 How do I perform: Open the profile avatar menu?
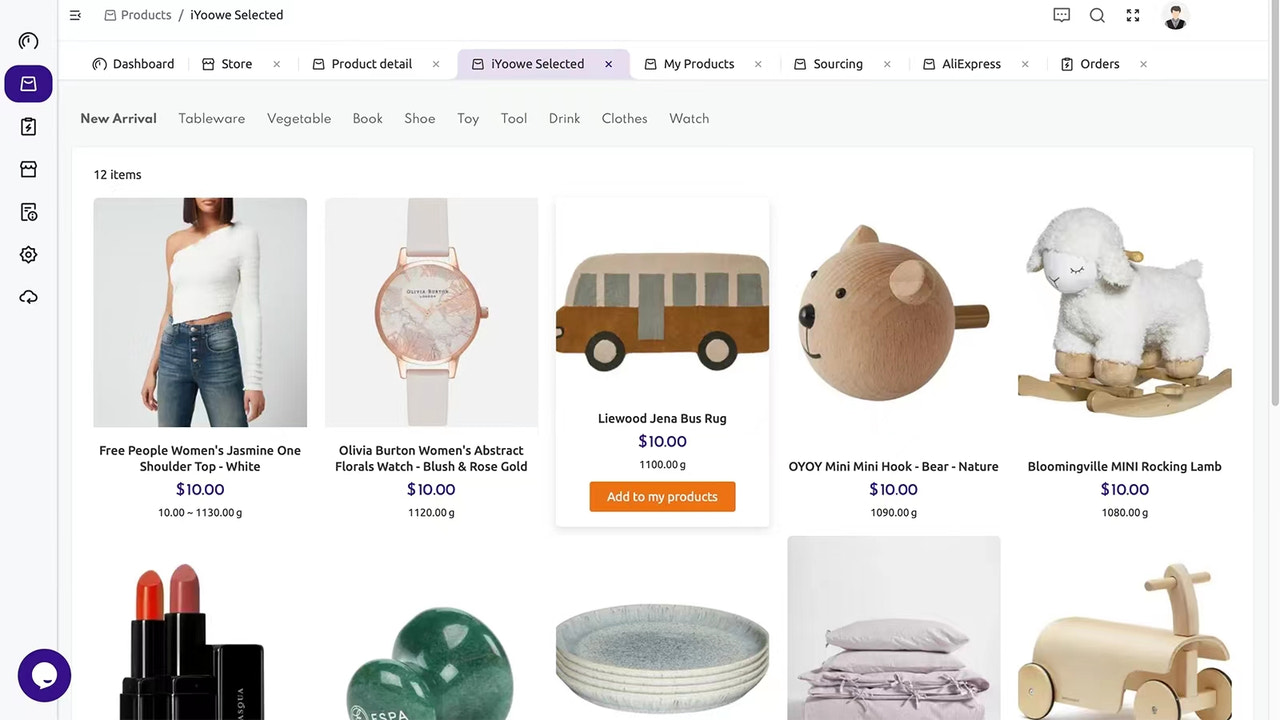click(1175, 17)
